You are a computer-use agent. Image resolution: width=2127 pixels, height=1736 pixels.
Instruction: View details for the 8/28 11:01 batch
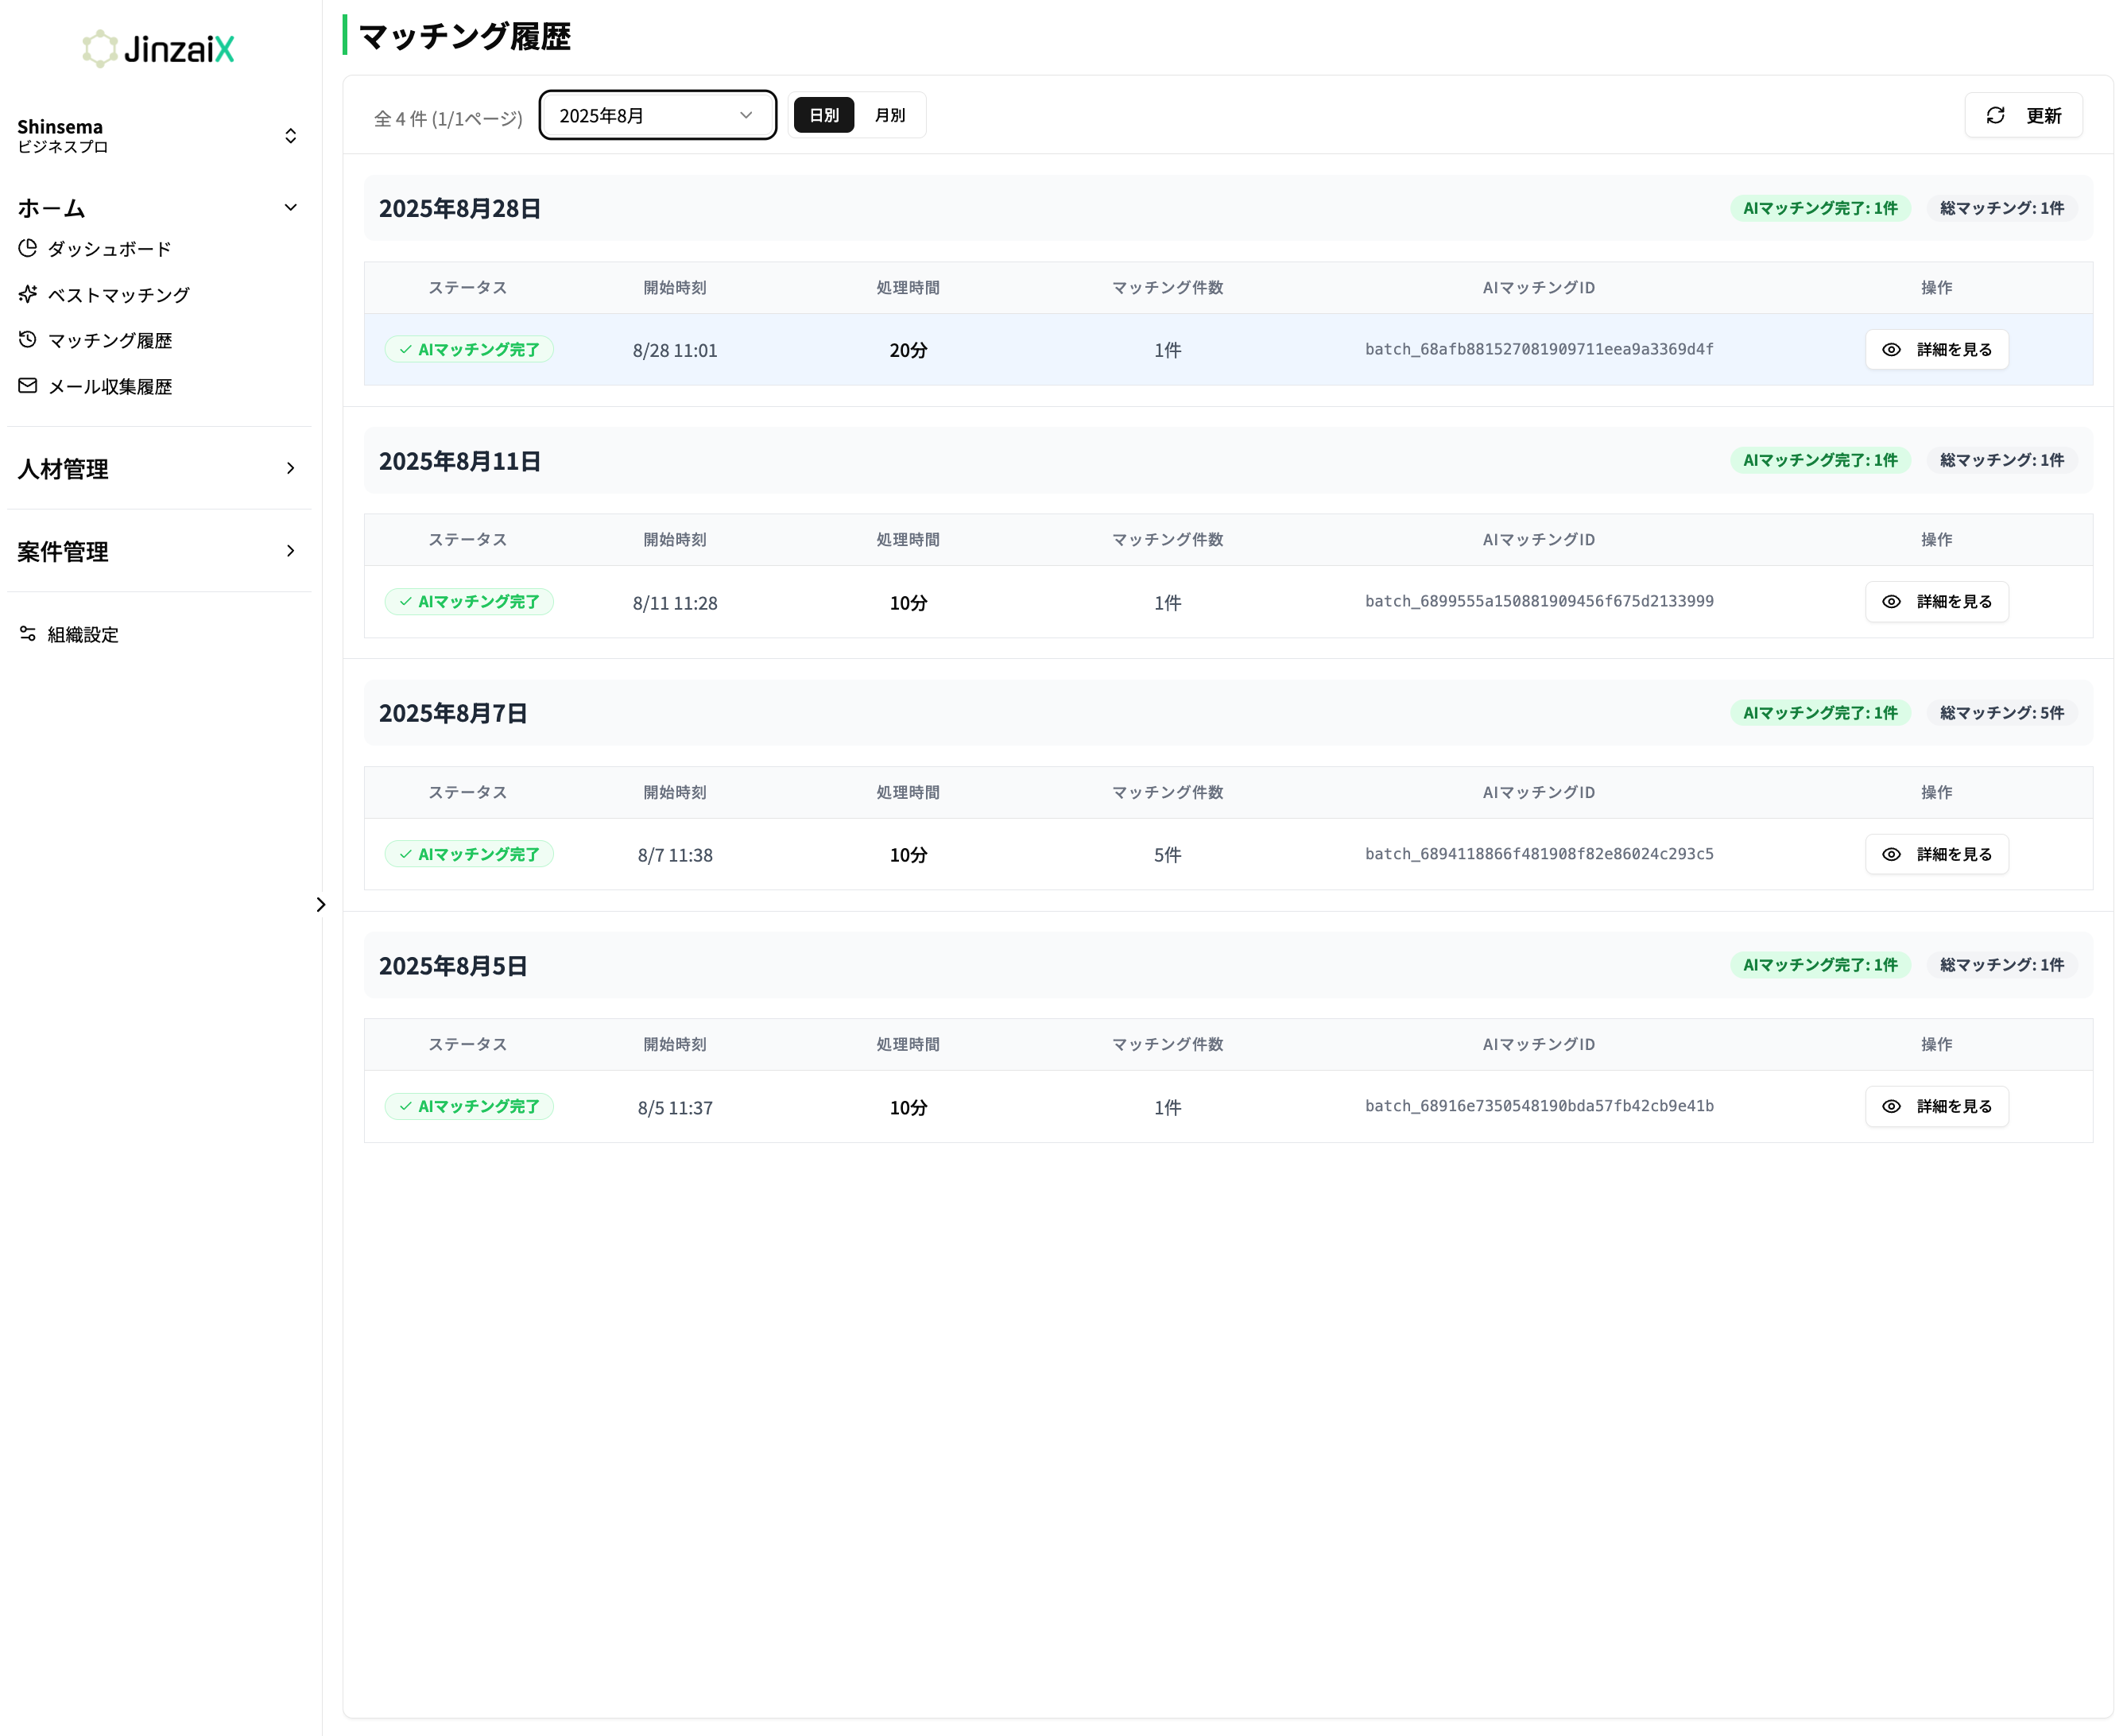1936,350
